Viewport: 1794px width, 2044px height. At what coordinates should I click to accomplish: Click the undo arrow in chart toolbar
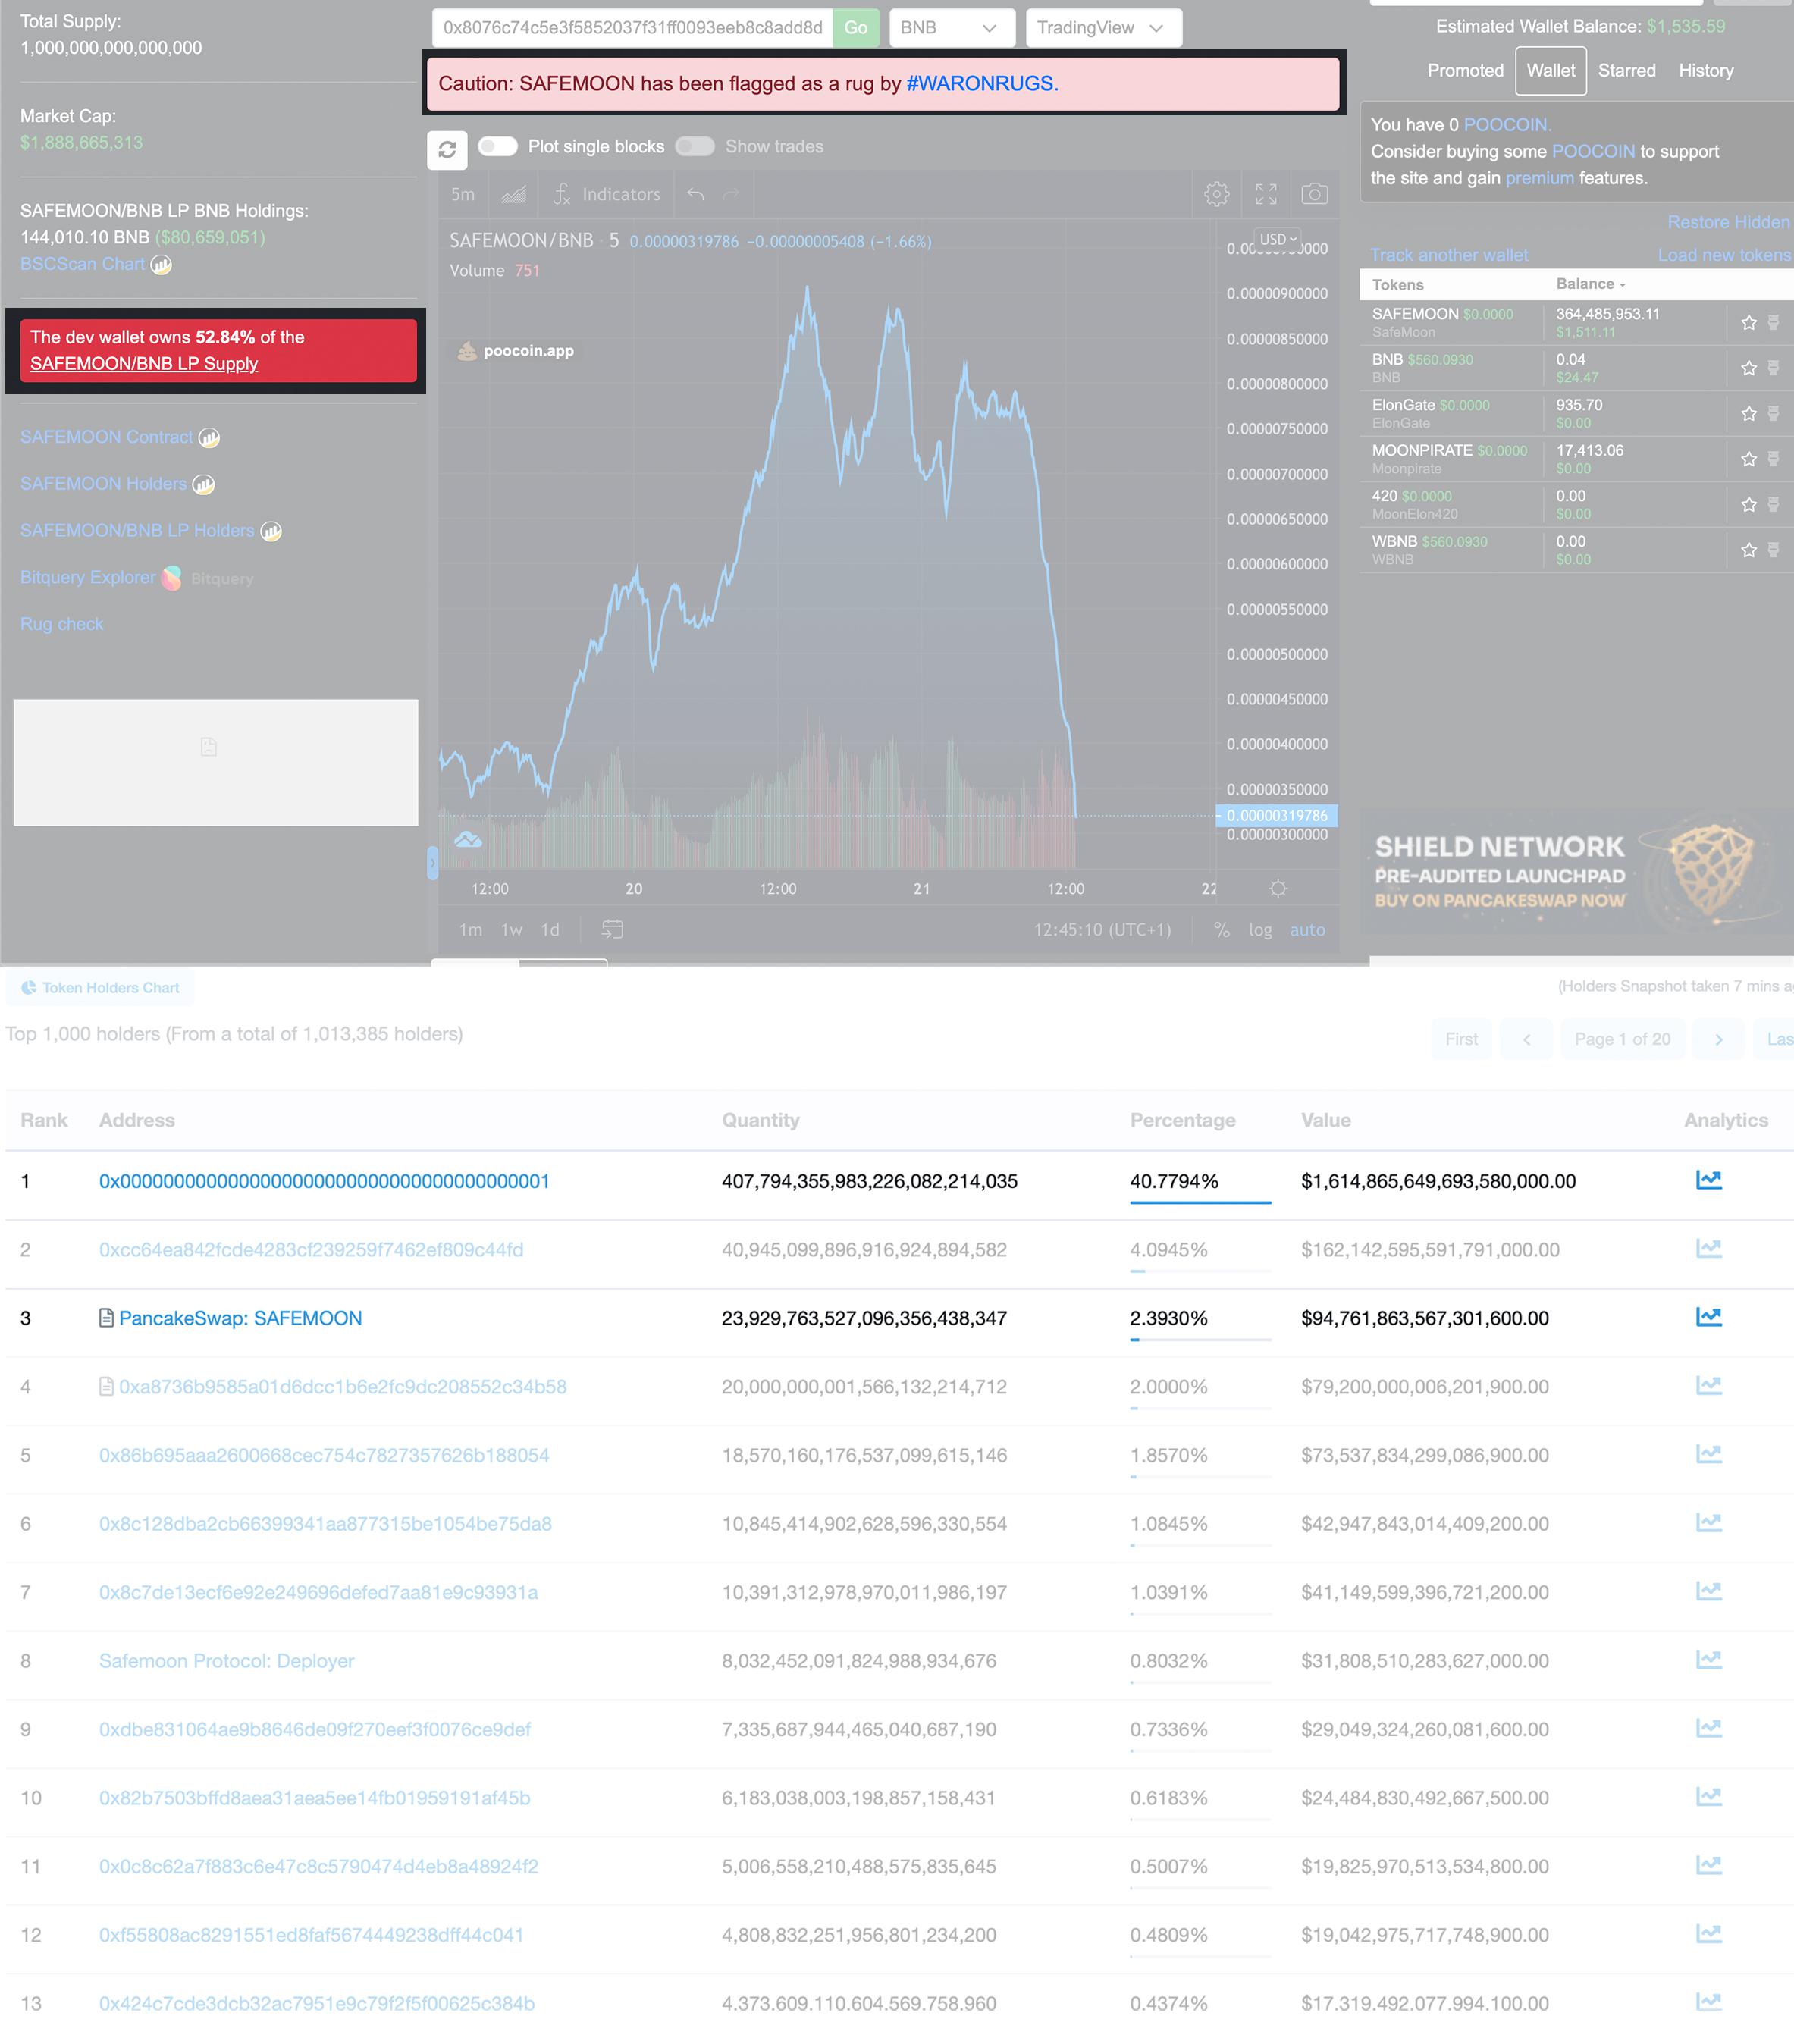coord(696,194)
